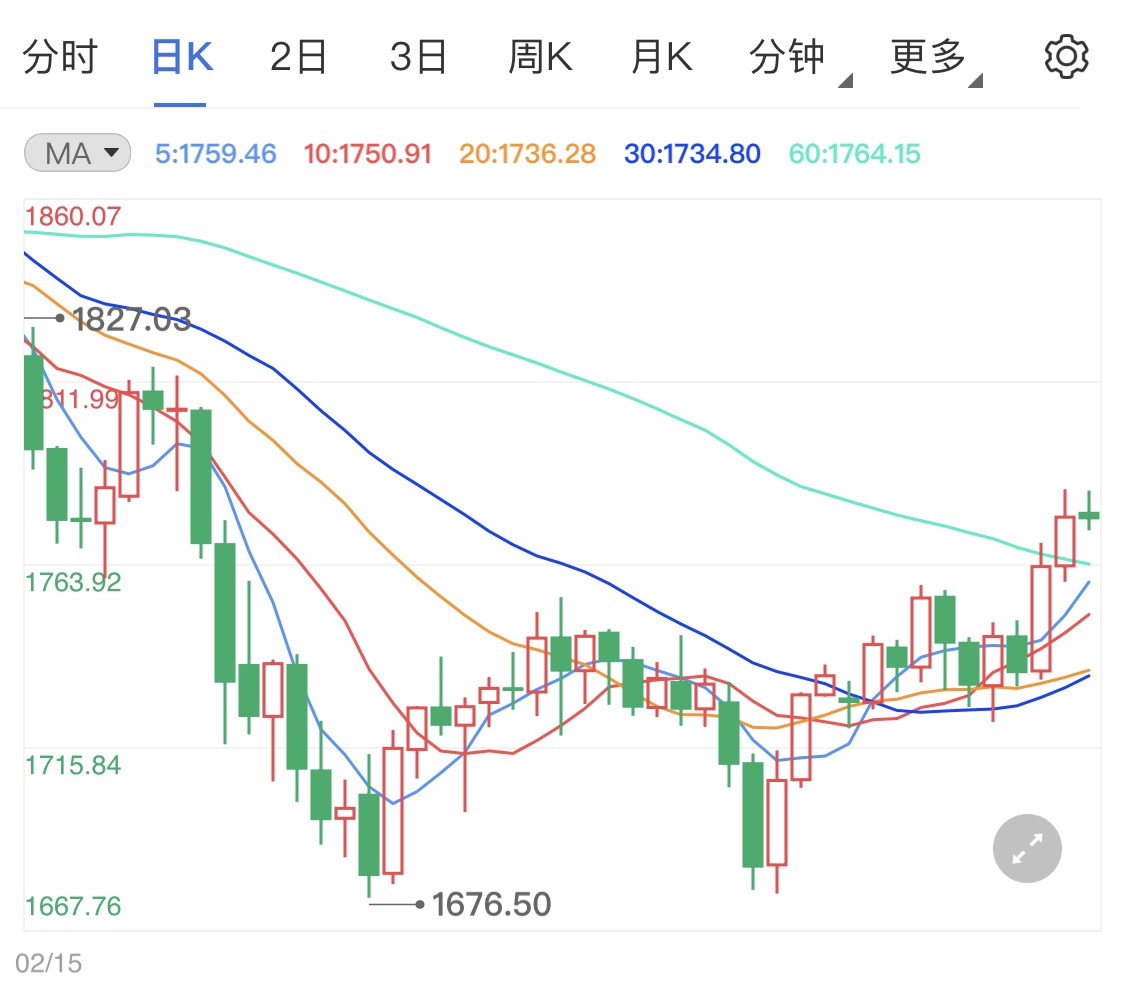1125x983 pixels.
Task: Click the high price label 1827.03
Action: click(133, 319)
